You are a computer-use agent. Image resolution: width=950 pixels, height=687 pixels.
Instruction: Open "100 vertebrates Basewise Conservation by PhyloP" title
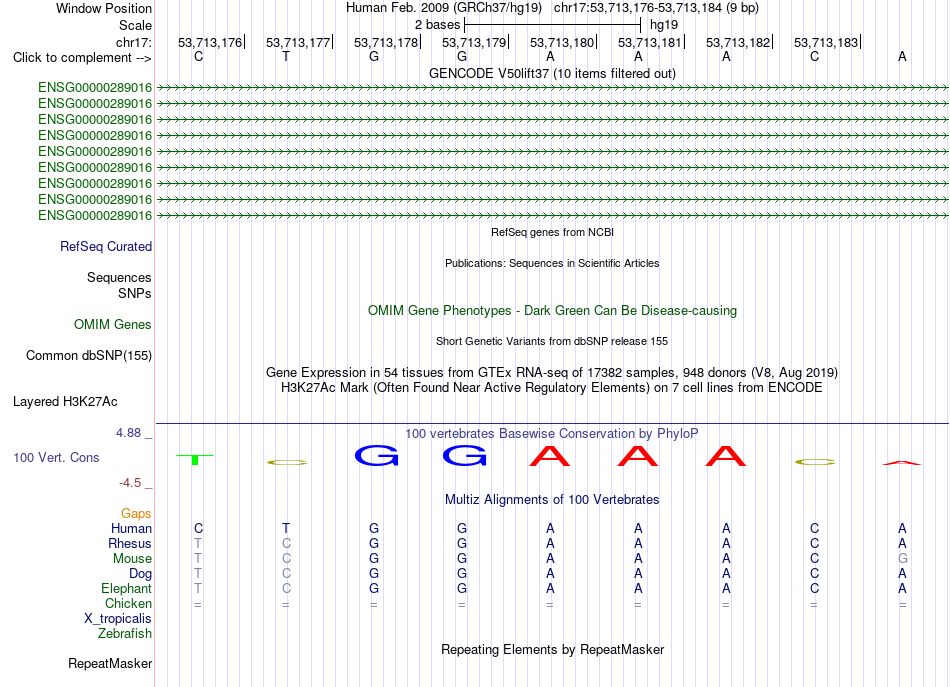click(x=552, y=433)
